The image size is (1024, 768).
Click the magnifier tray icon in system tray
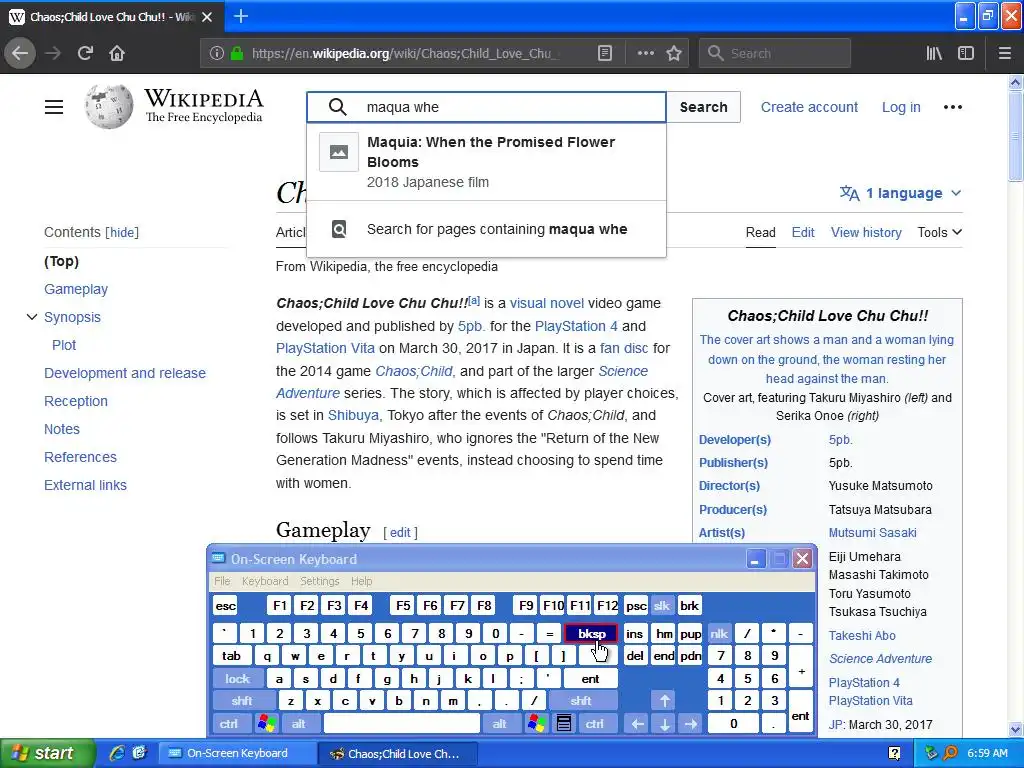[x=950, y=753]
